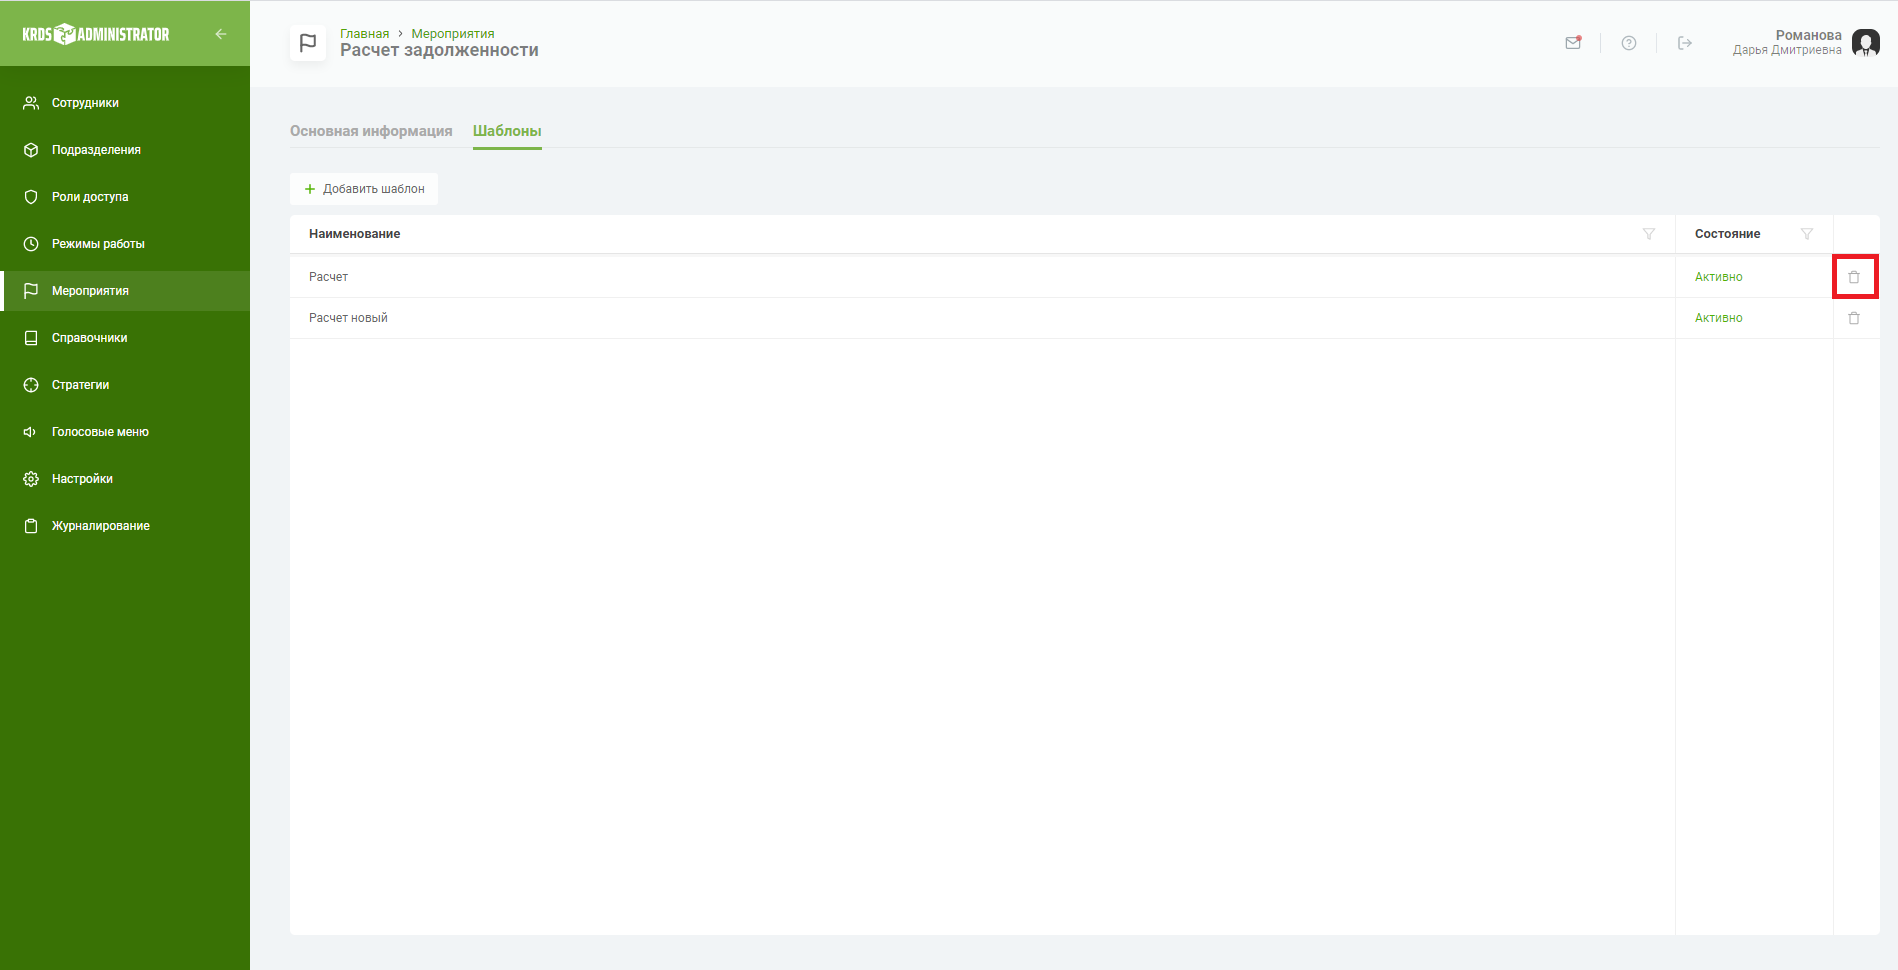Follow the Главная breadcrumb link
This screenshot has height=970, width=1898.
(364, 34)
